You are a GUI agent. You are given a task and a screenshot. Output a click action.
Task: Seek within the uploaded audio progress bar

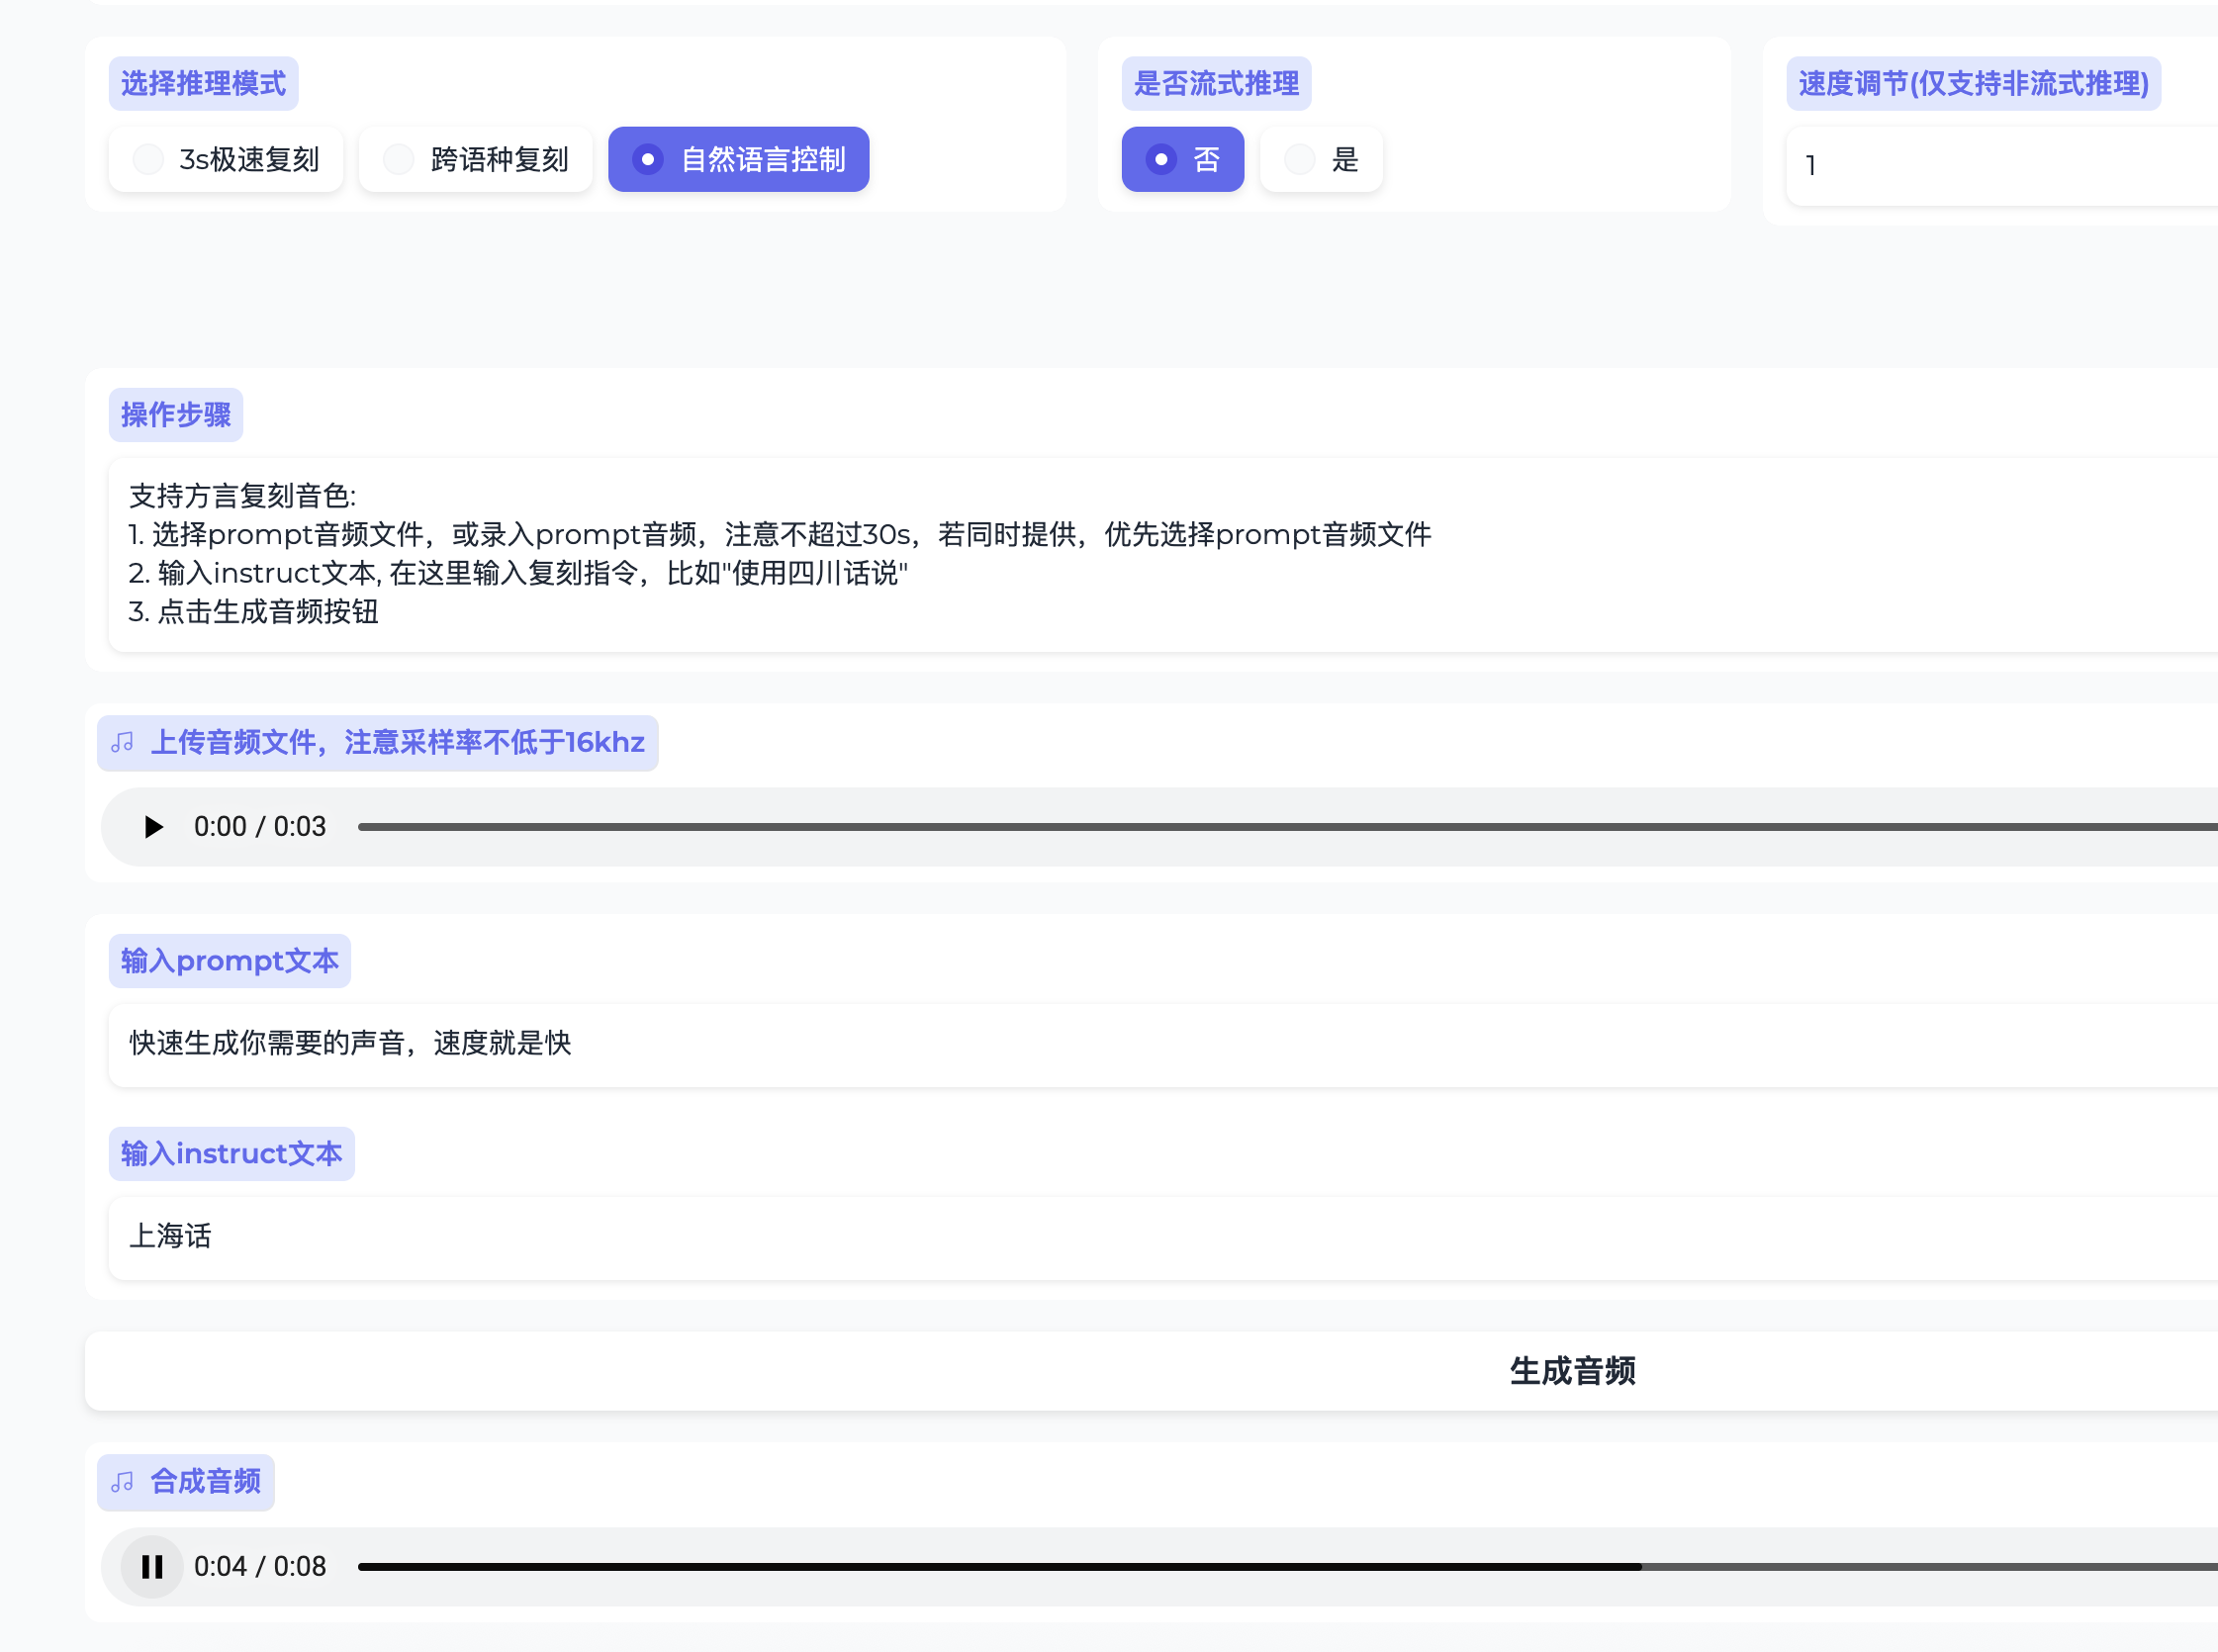1288,827
